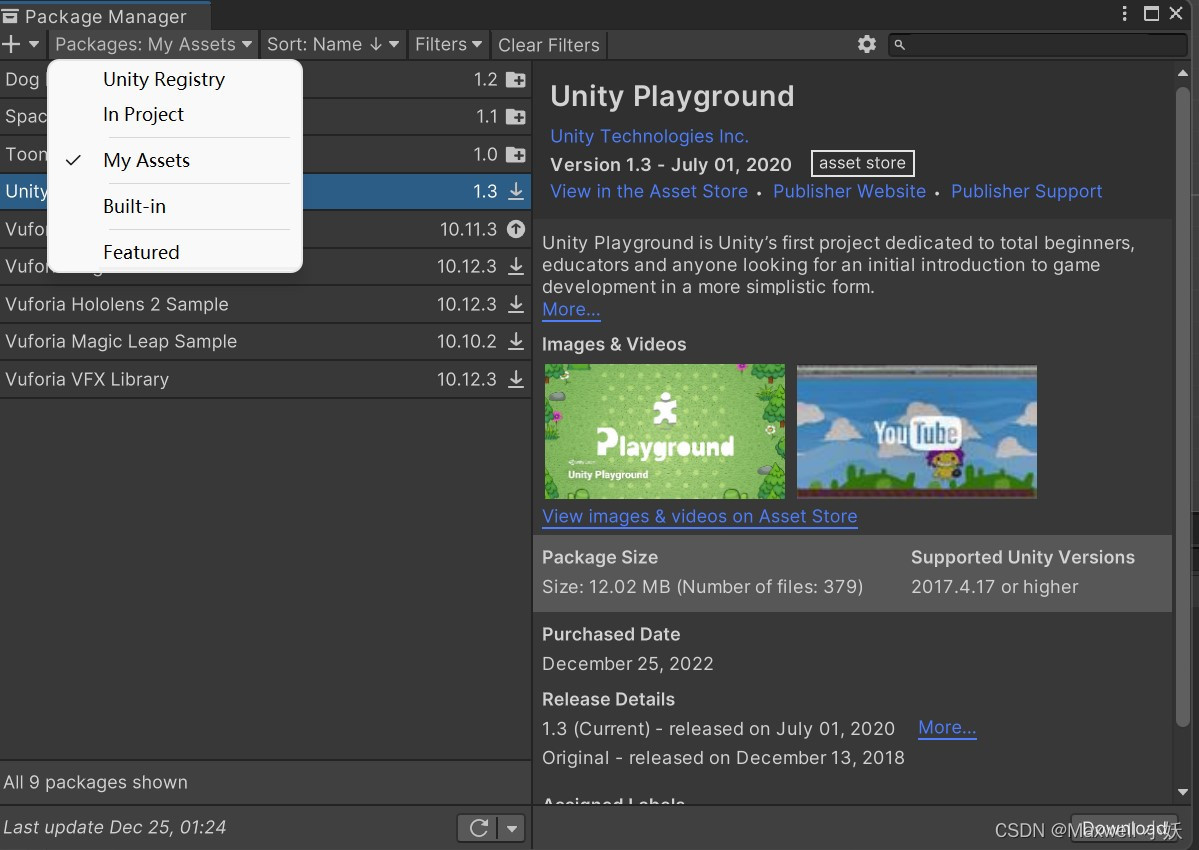Click import icon for version 1.1 package
The width and height of the screenshot is (1199, 850).
pyautogui.click(x=516, y=117)
